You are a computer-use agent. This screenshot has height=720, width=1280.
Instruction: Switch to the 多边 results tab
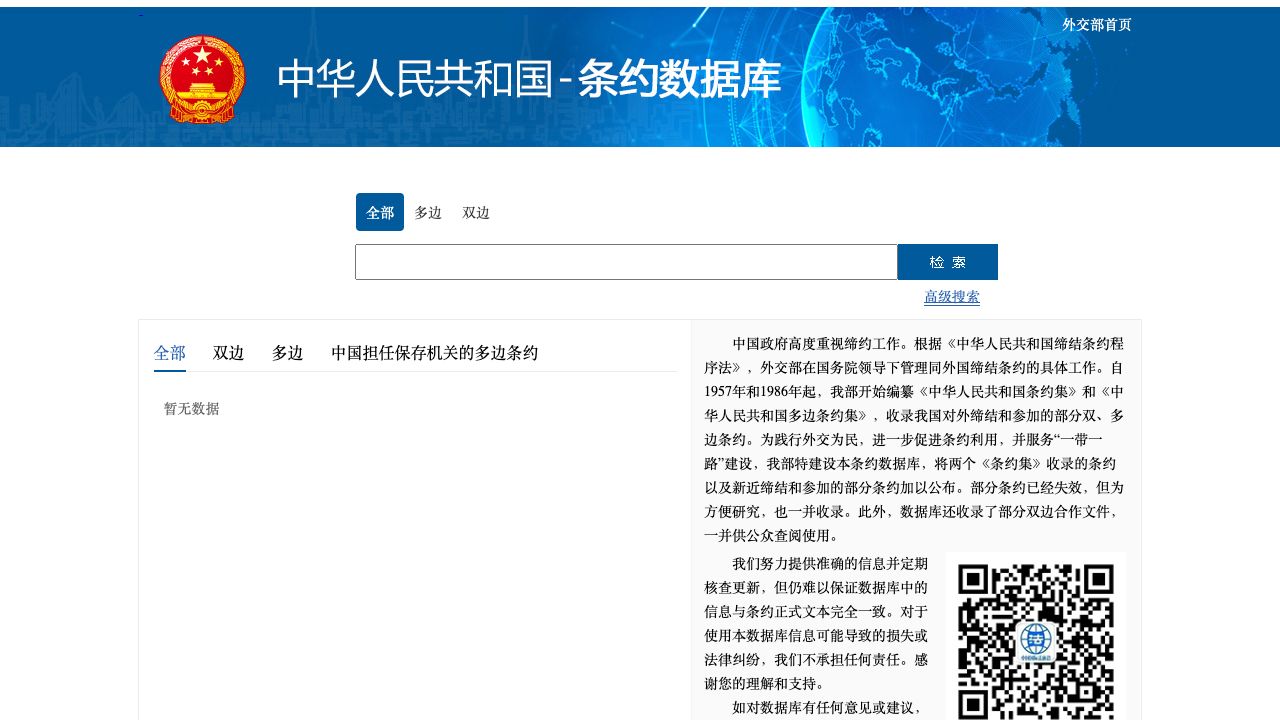(287, 353)
